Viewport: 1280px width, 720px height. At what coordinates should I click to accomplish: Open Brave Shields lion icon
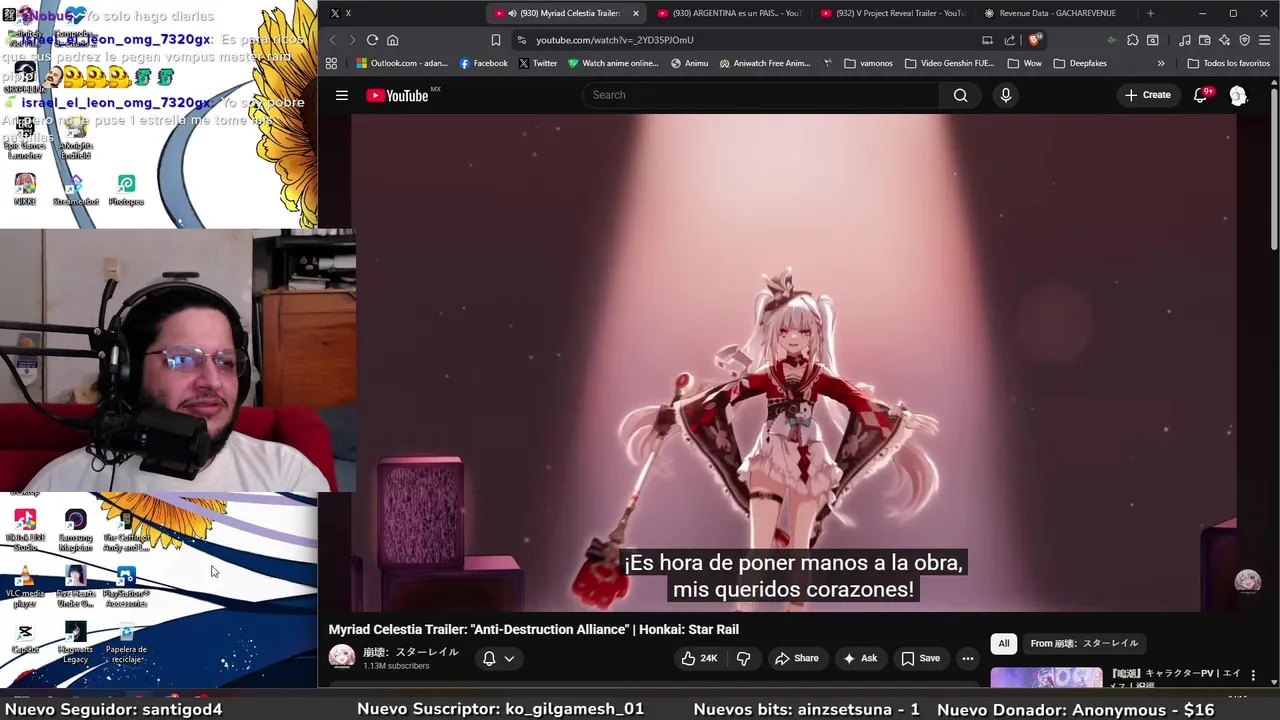pyautogui.click(x=1034, y=40)
